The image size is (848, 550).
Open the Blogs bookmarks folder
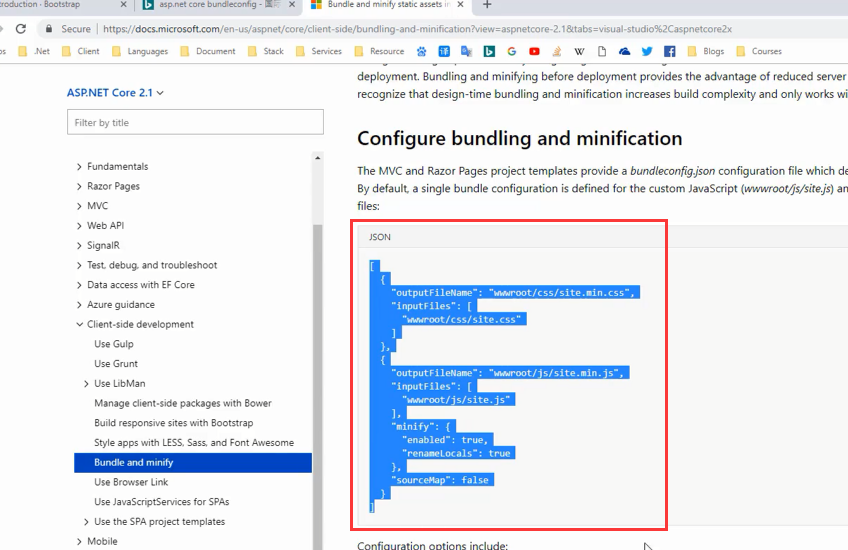click(706, 51)
